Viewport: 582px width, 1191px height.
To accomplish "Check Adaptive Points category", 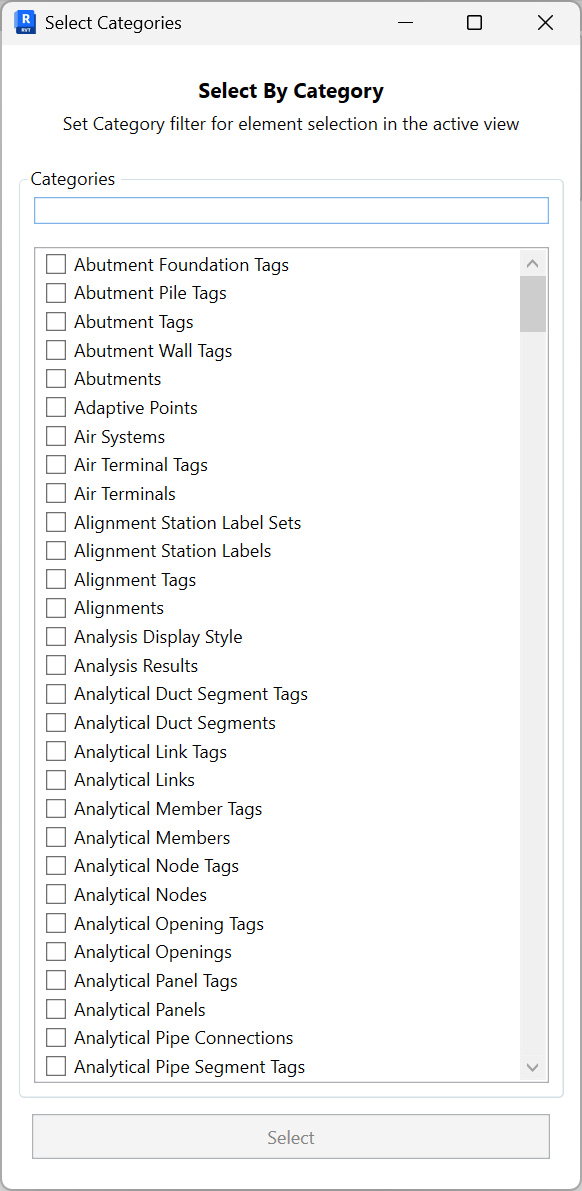I will point(56,407).
